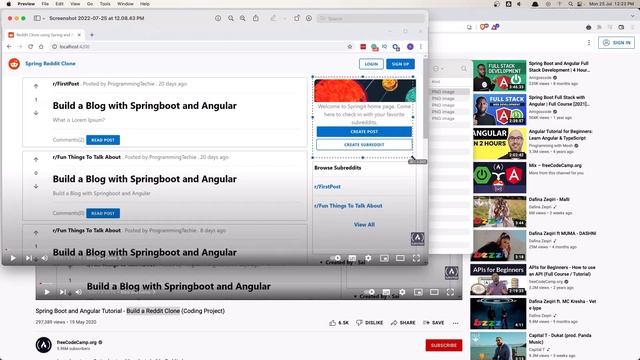This screenshot has height=360, width=640.
Task: Toggle the Preview sidebar button
Action: (x=37, y=18)
